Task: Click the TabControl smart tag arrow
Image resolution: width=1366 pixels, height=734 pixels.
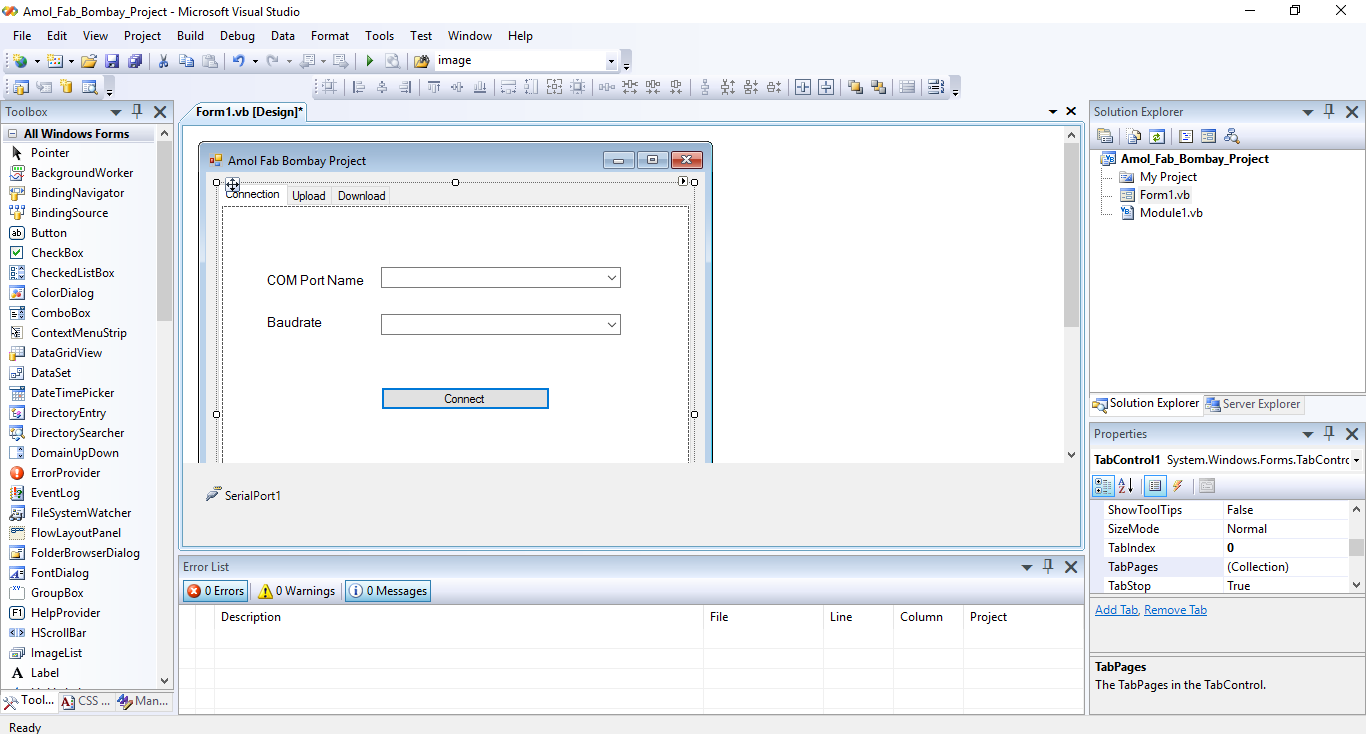Action: tap(683, 182)
